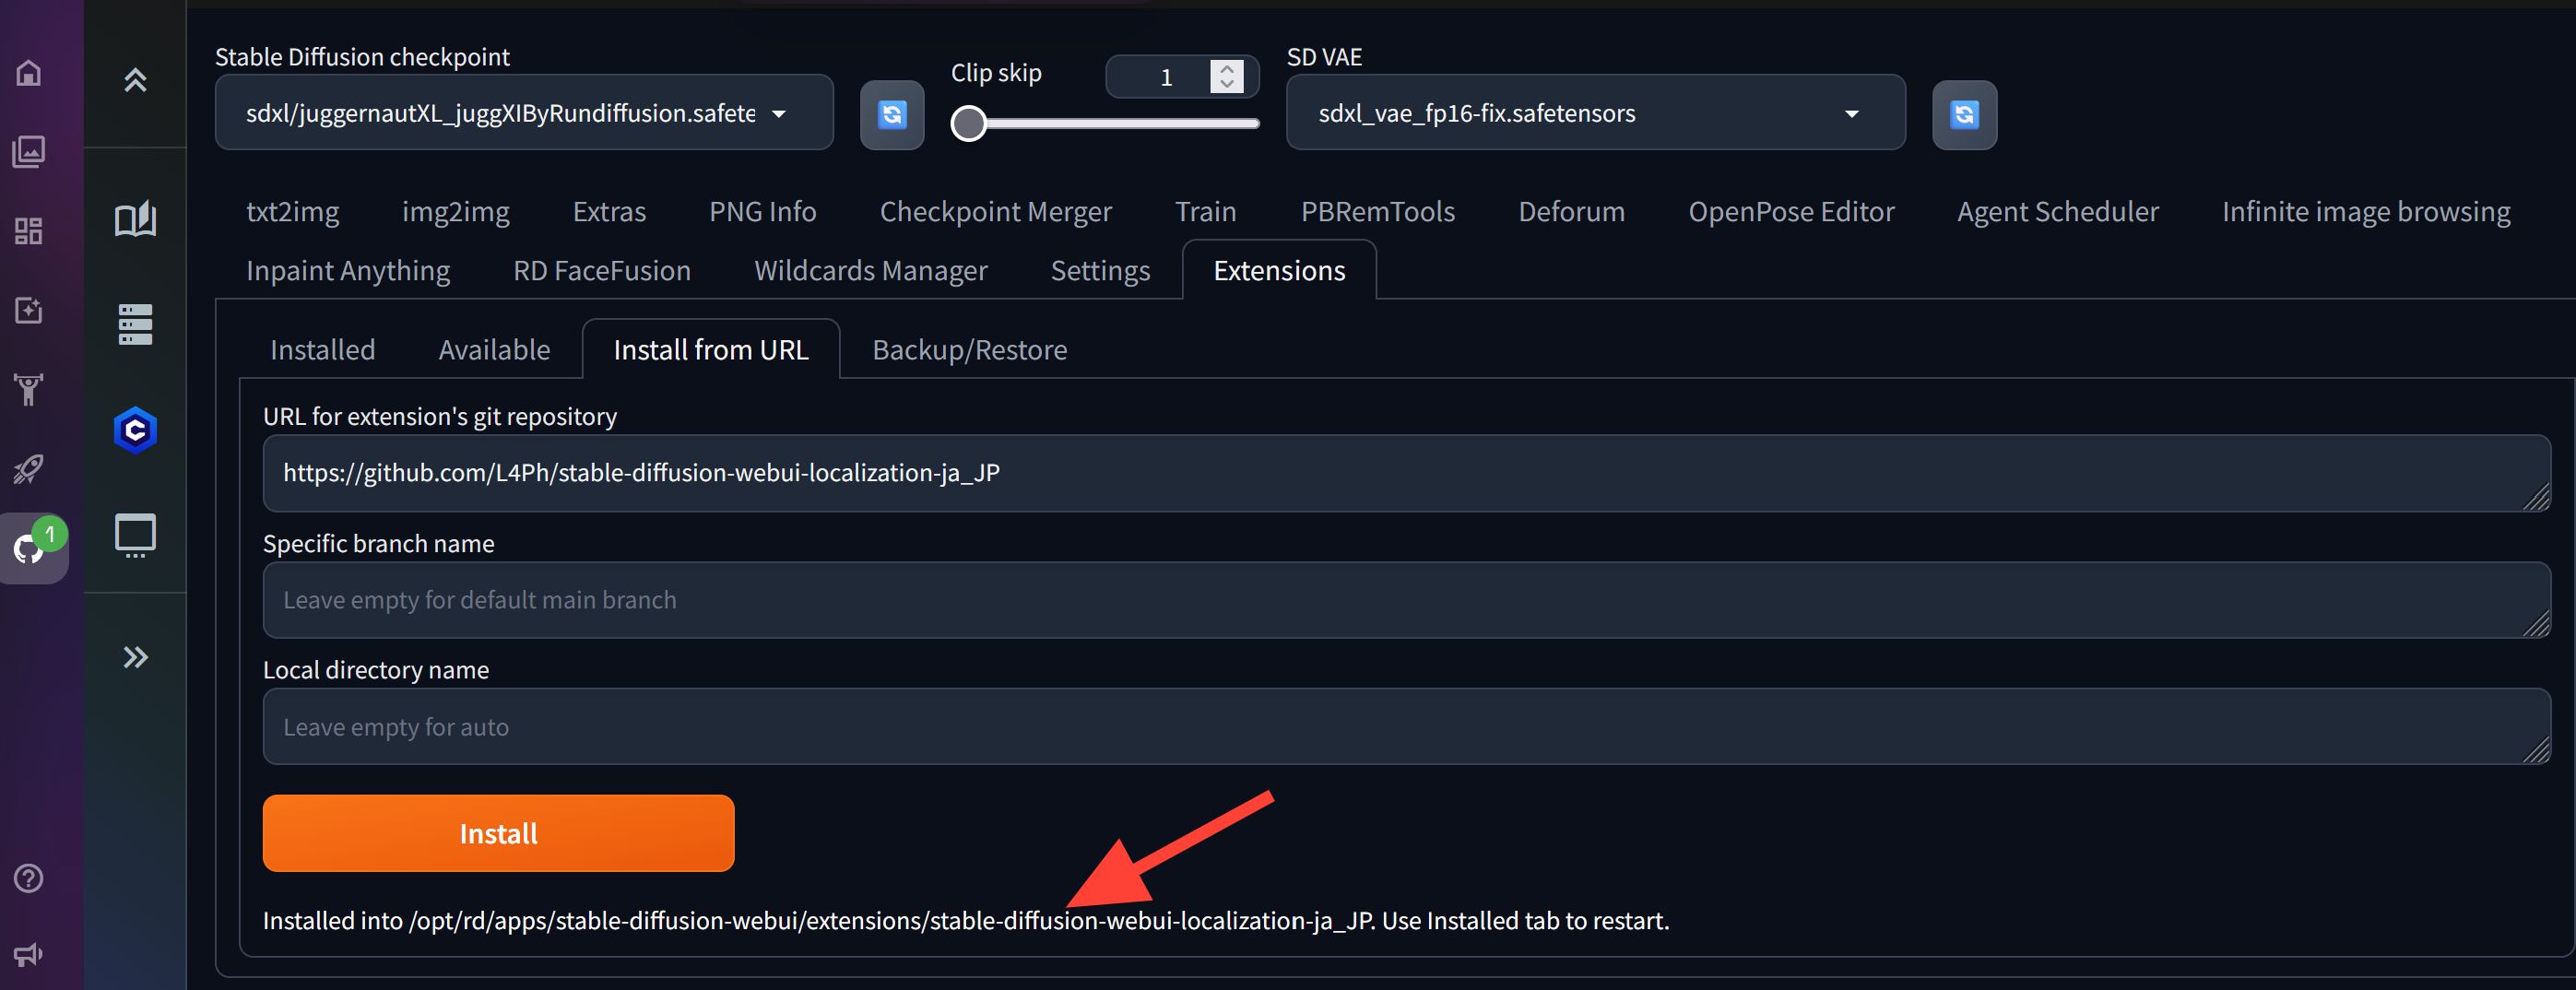Open the Home icon in the sidebar
This screenshot has height=990, width=2576.
tap(28, 72)
